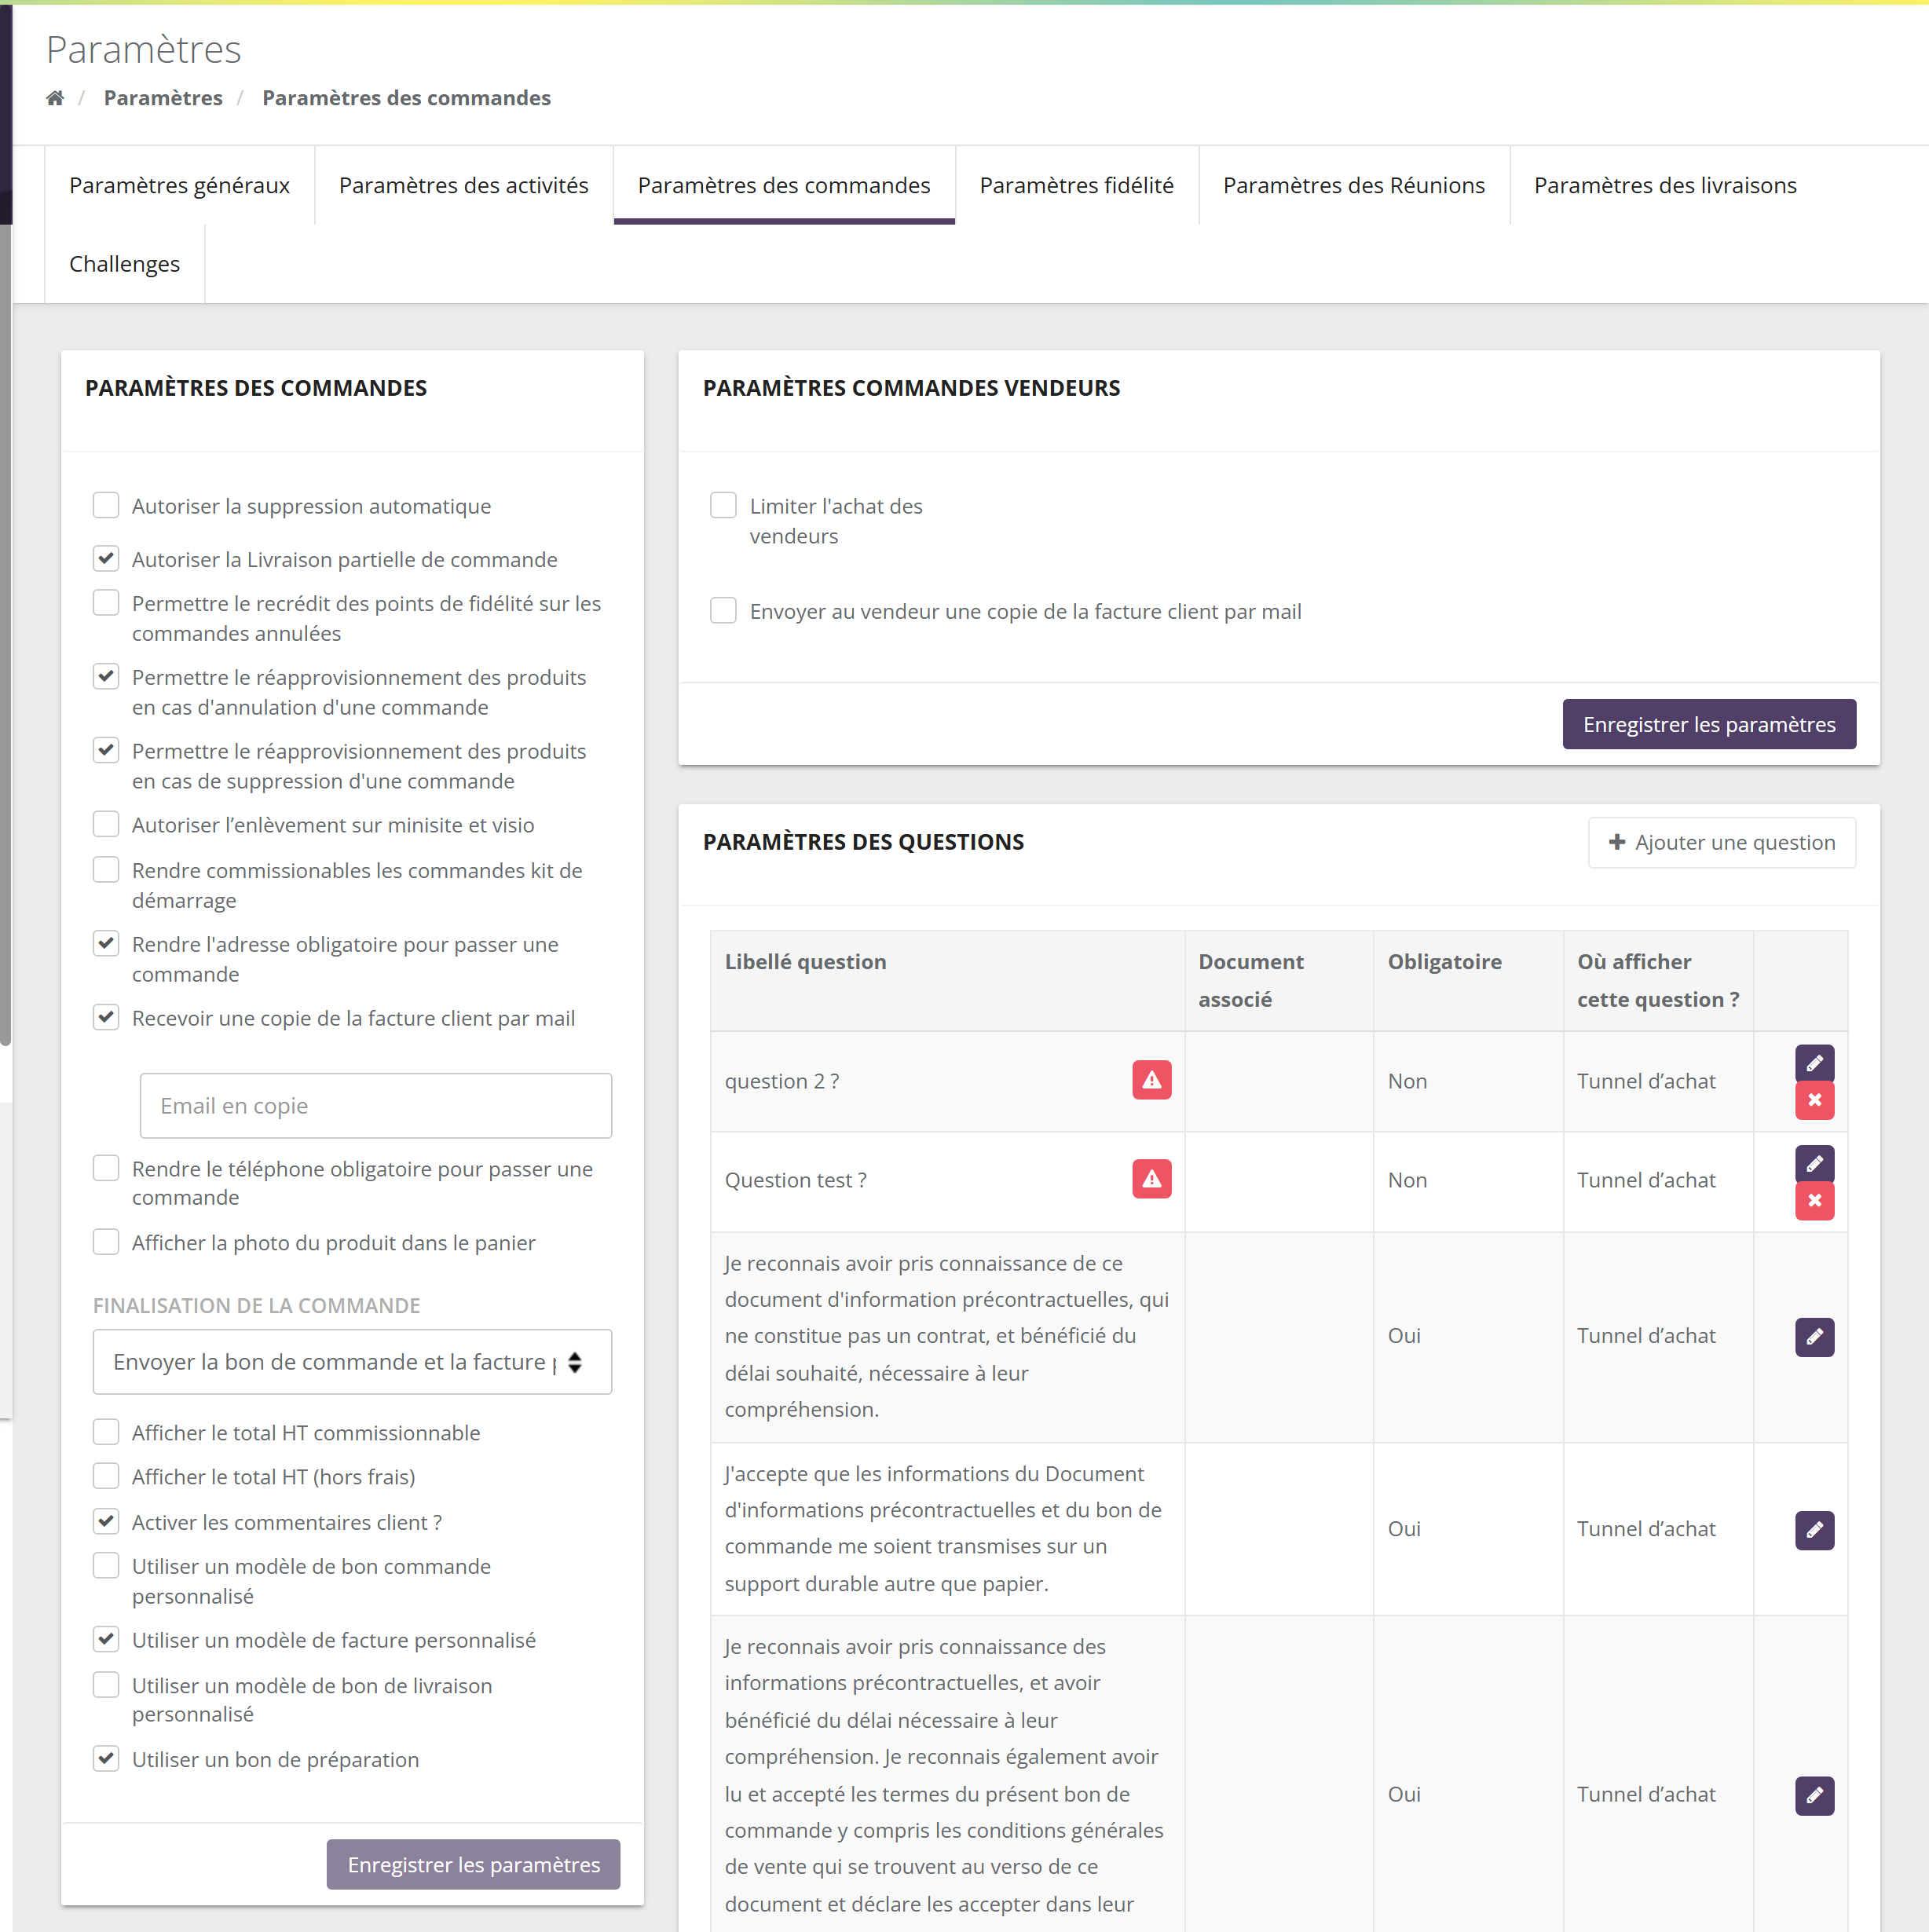
Task: Check 'Autoriser l'enlèvement sur minisite et visio'
Action: pos(106,824)
